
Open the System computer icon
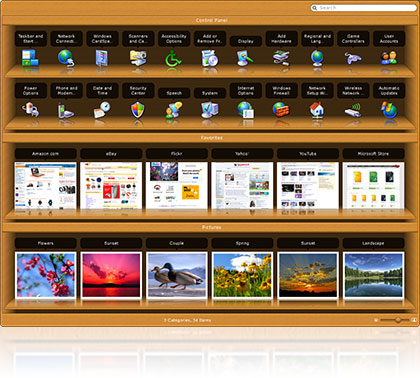210,110
